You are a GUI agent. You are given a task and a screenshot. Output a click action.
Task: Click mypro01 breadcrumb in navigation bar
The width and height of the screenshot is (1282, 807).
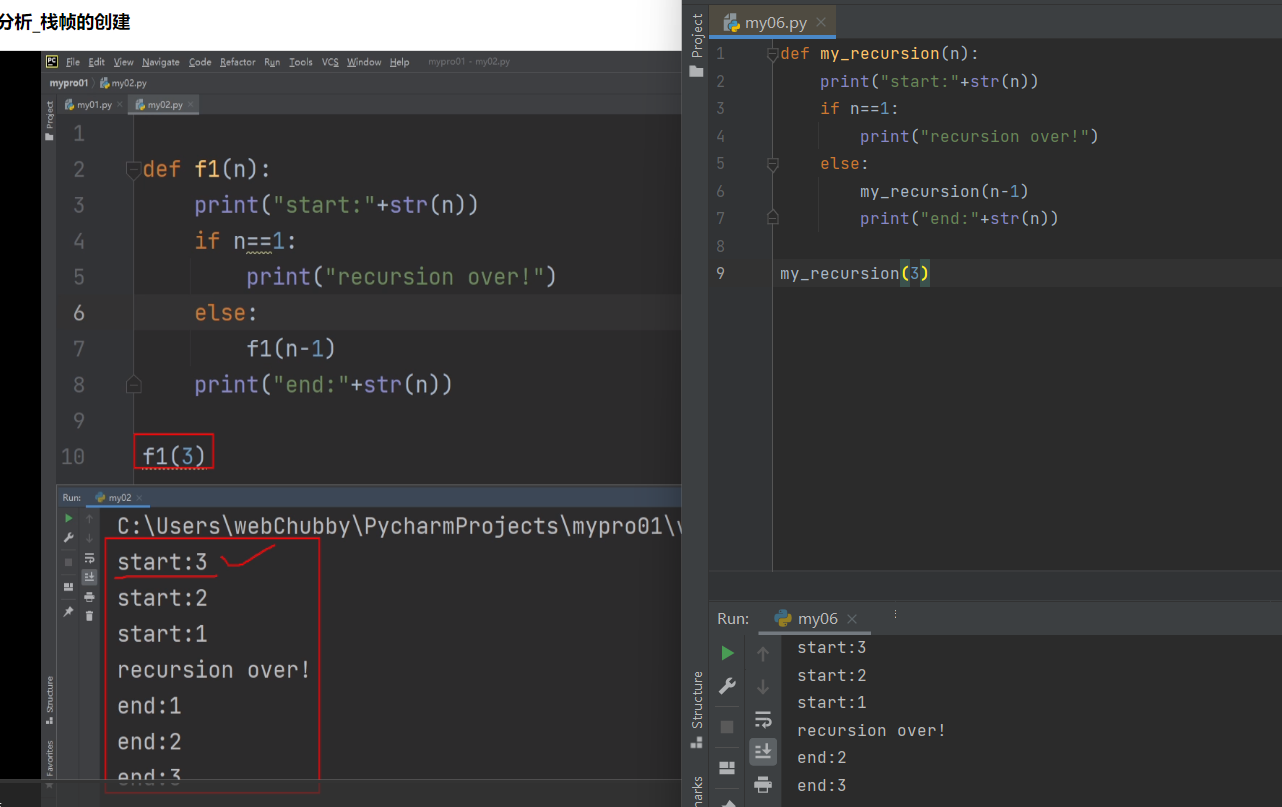coord(69,83)
